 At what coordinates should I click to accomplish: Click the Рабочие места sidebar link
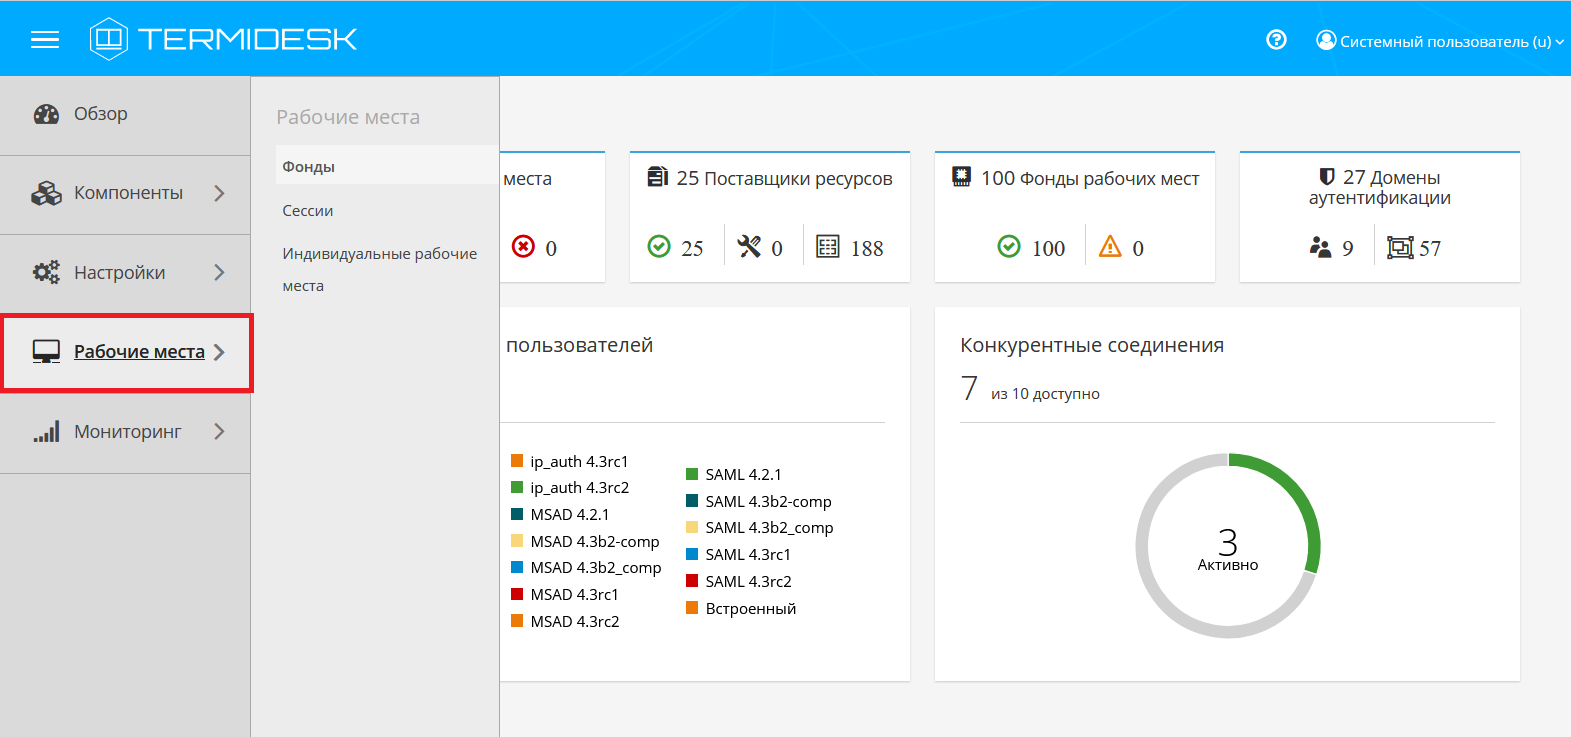(139, 352)
